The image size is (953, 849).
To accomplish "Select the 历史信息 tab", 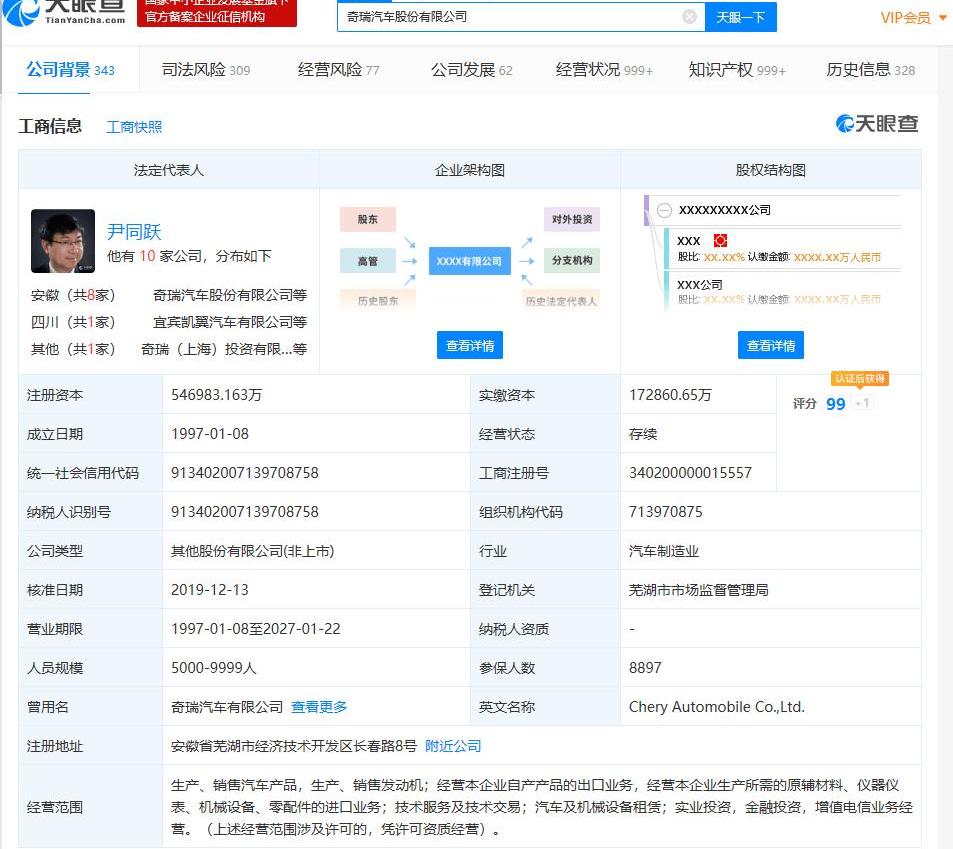I will click(870, 70).
